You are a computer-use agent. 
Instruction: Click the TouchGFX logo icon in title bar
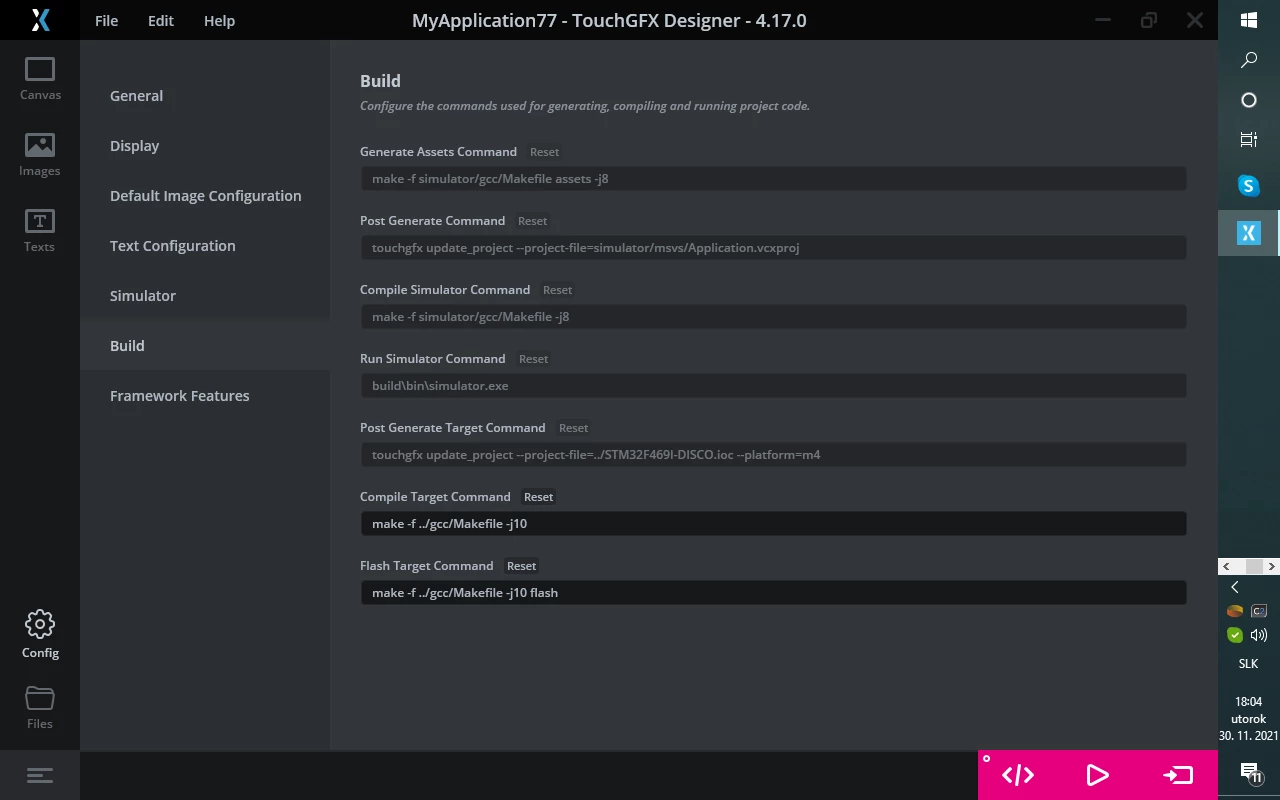point(40,20)
